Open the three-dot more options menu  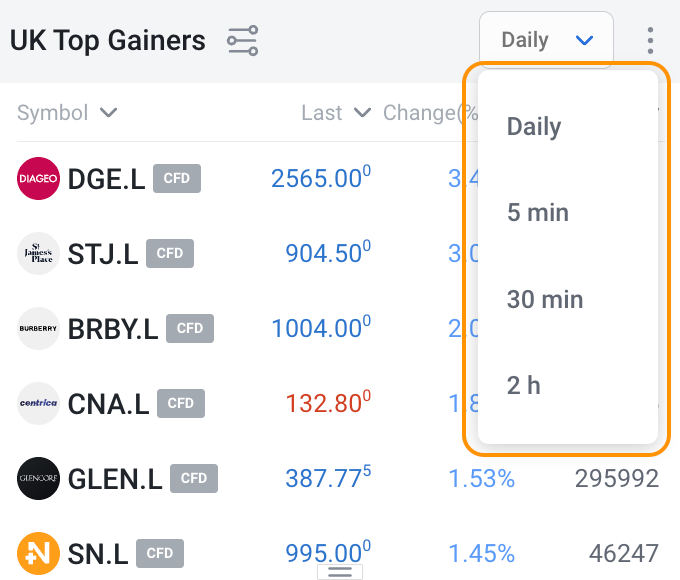click(650, 40)
